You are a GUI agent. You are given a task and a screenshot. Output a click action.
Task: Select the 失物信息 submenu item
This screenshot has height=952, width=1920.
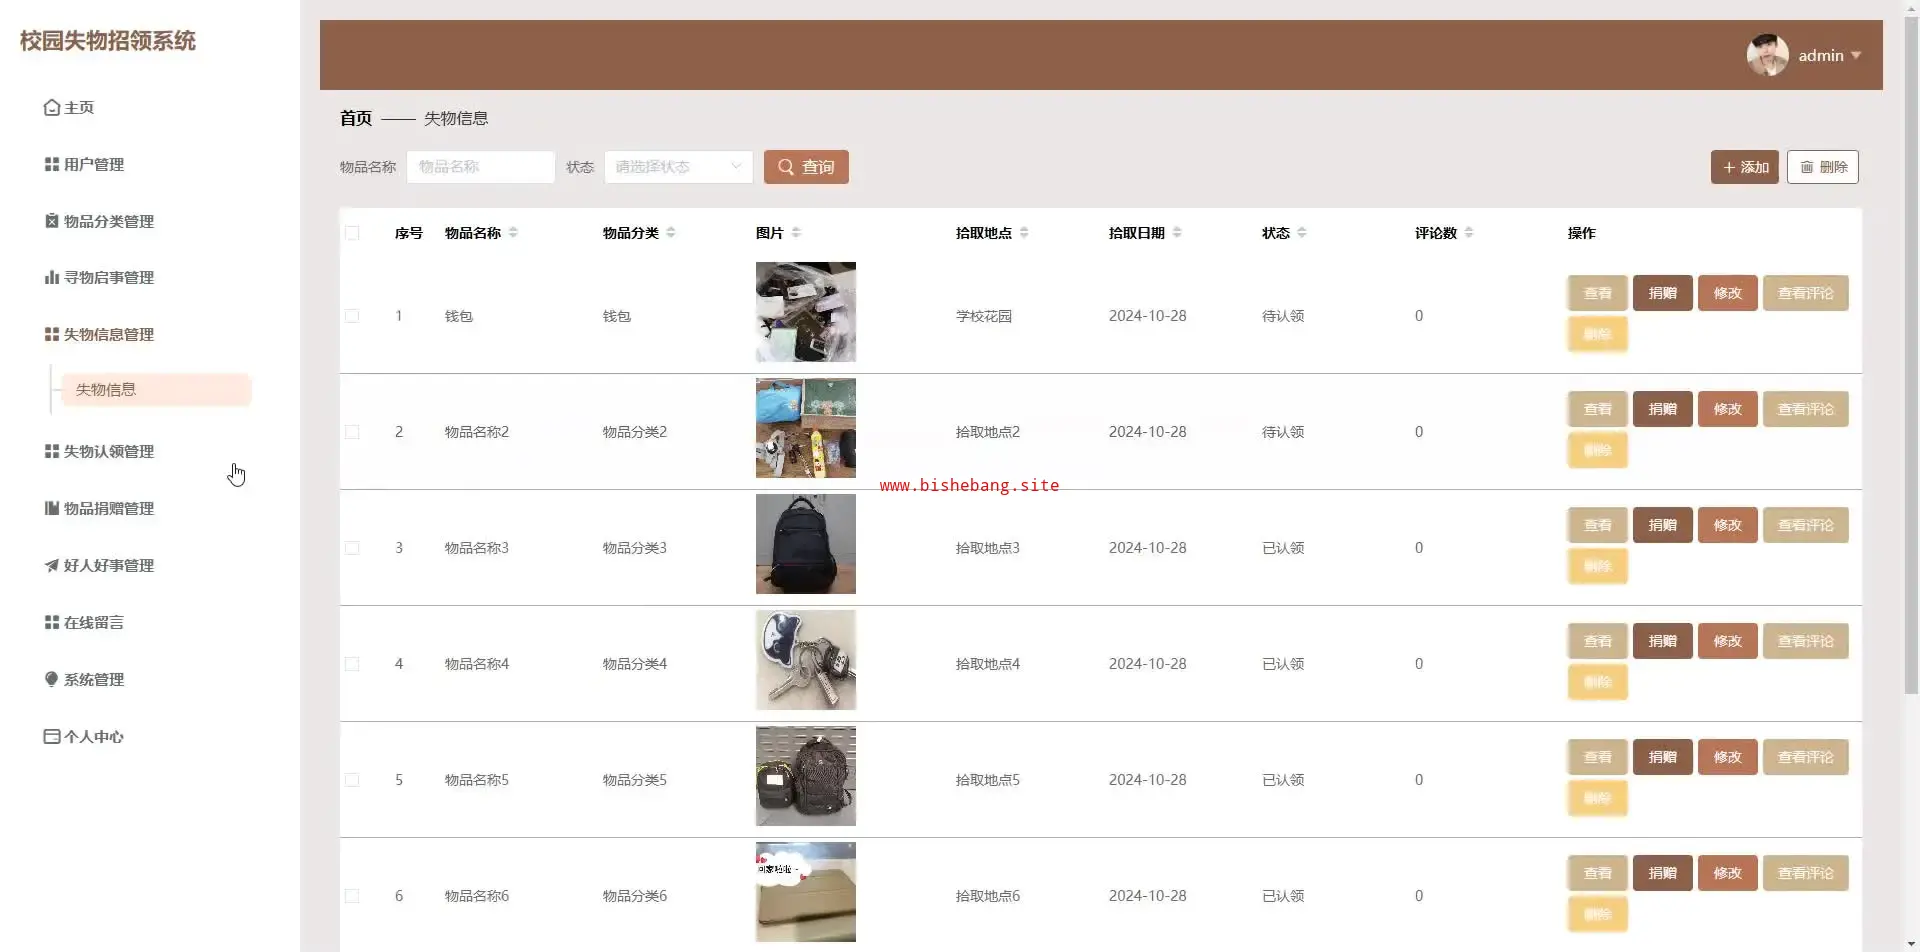pyautogui.click(x=155, y=390)
